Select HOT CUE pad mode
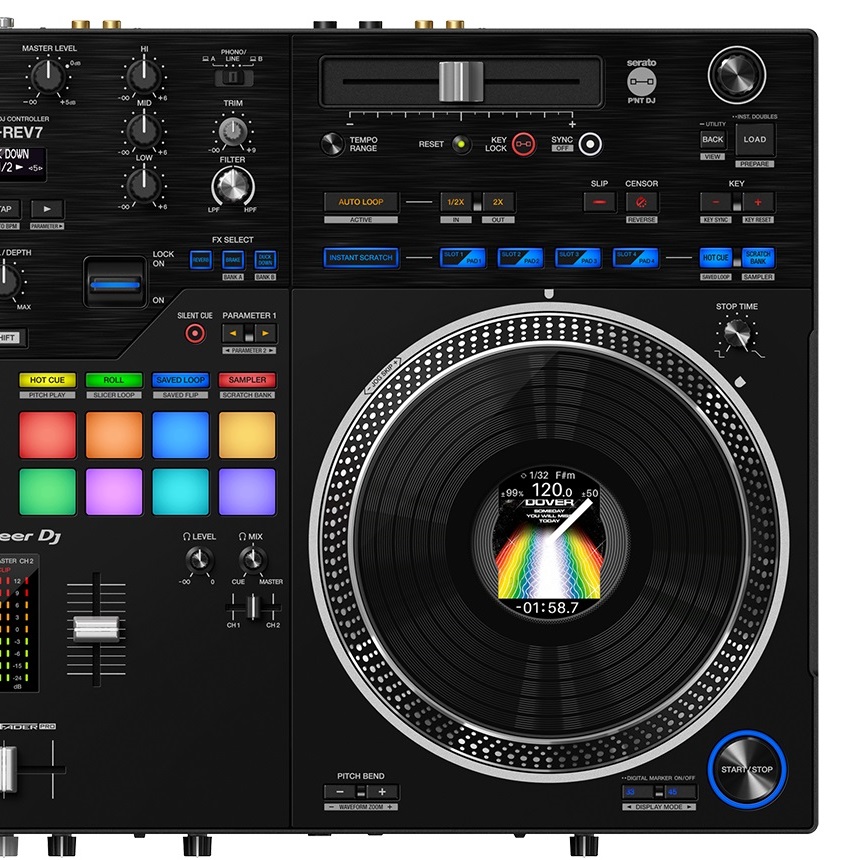Screen dimensions: 860x860 click(x=47, y=380)
